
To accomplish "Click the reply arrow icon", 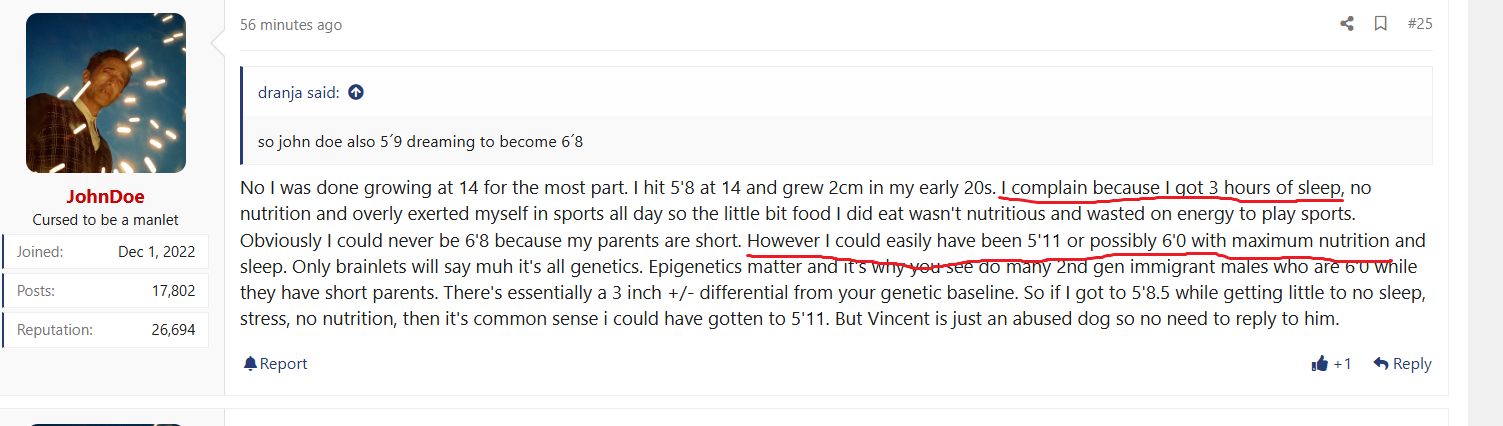I will tap(1381, 364).
